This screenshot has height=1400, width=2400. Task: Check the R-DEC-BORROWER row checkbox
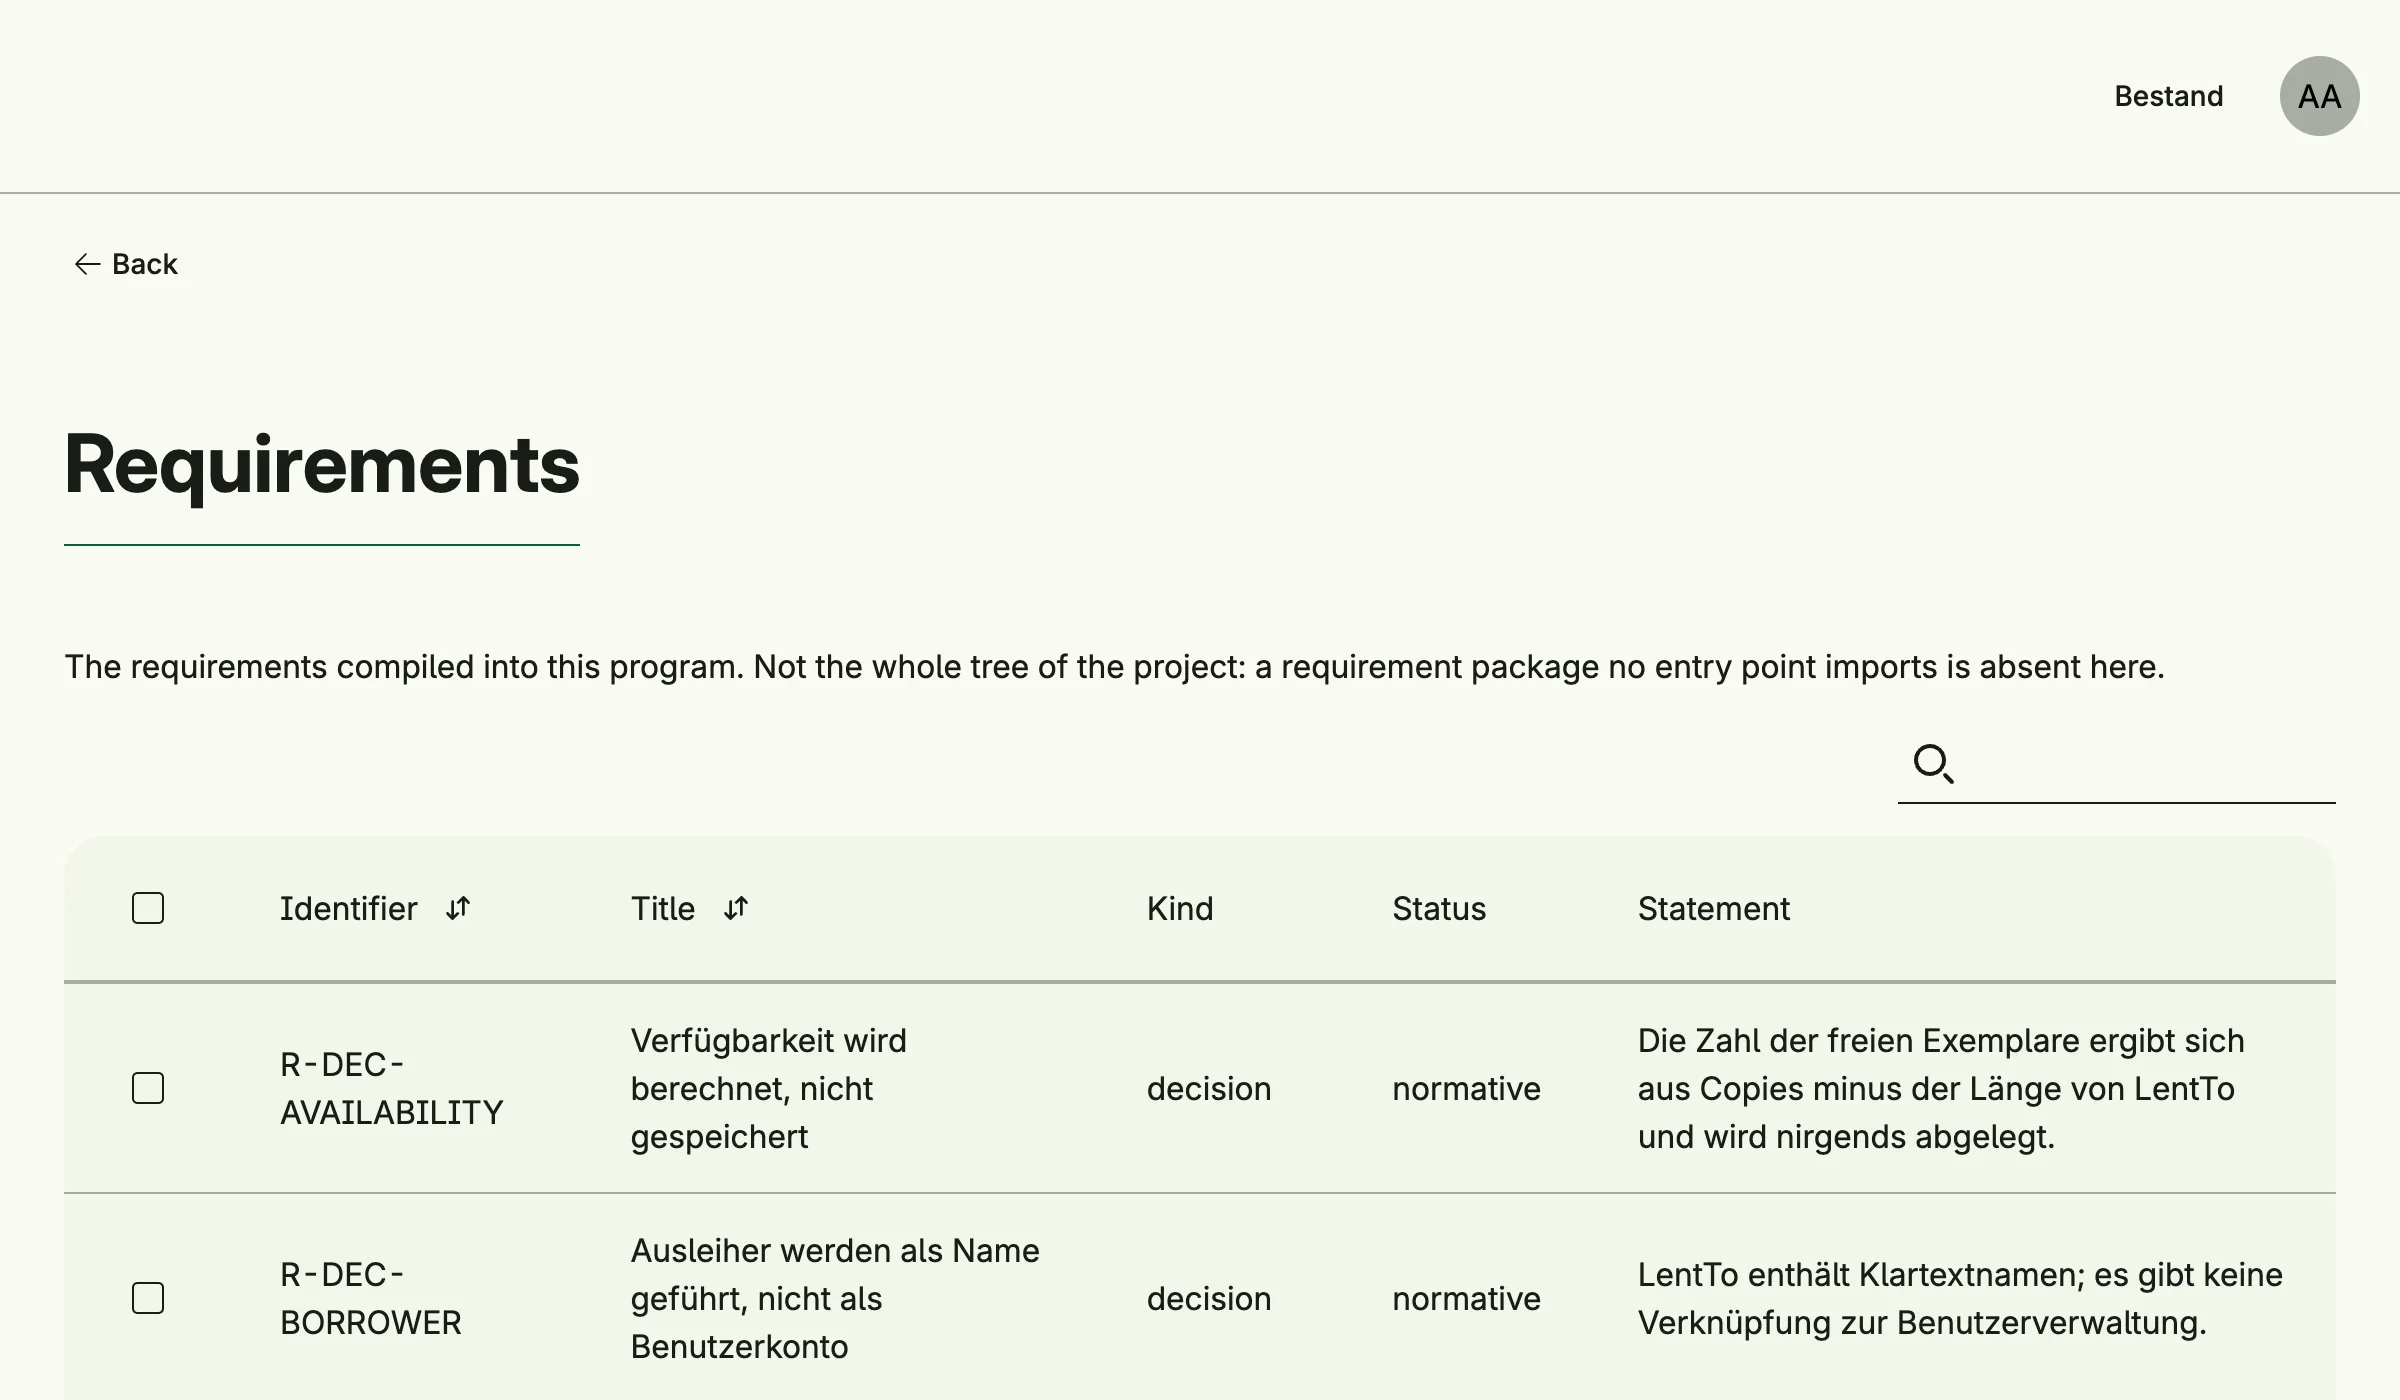tap(148, 1298)
